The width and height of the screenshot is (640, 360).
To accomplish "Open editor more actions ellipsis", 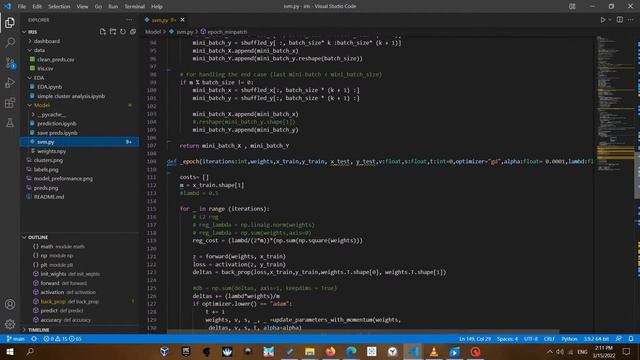I will click(x=631, y=20).
